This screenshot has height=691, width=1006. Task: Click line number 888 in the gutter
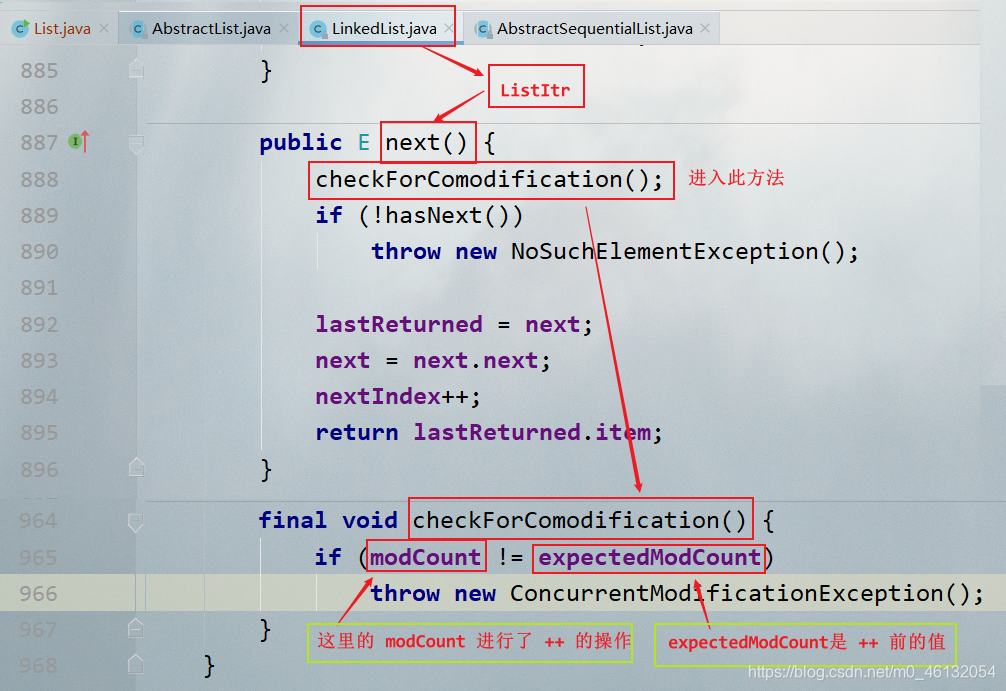39,180
